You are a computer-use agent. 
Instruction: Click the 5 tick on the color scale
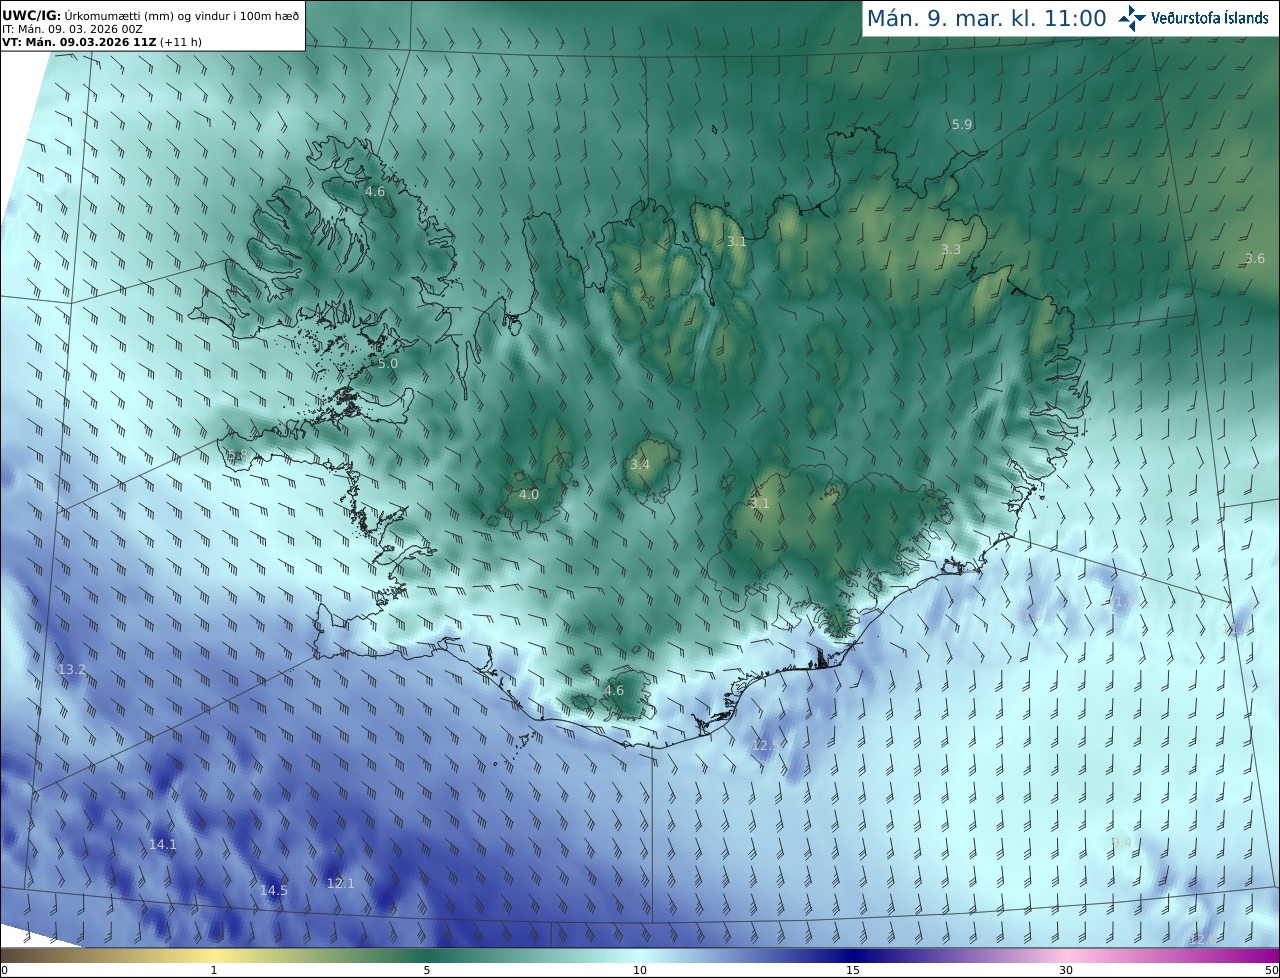427,970
